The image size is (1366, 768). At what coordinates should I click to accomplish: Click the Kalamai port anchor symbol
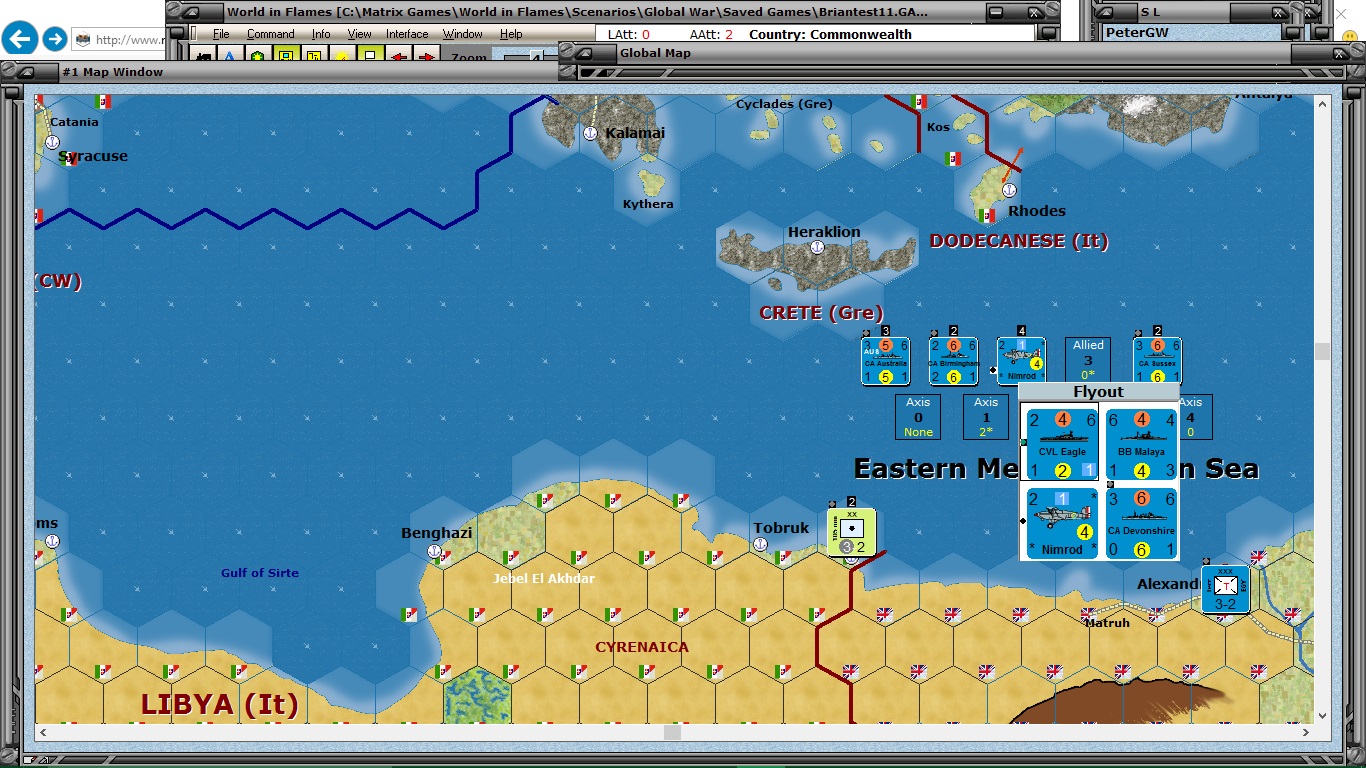(590, 133)
